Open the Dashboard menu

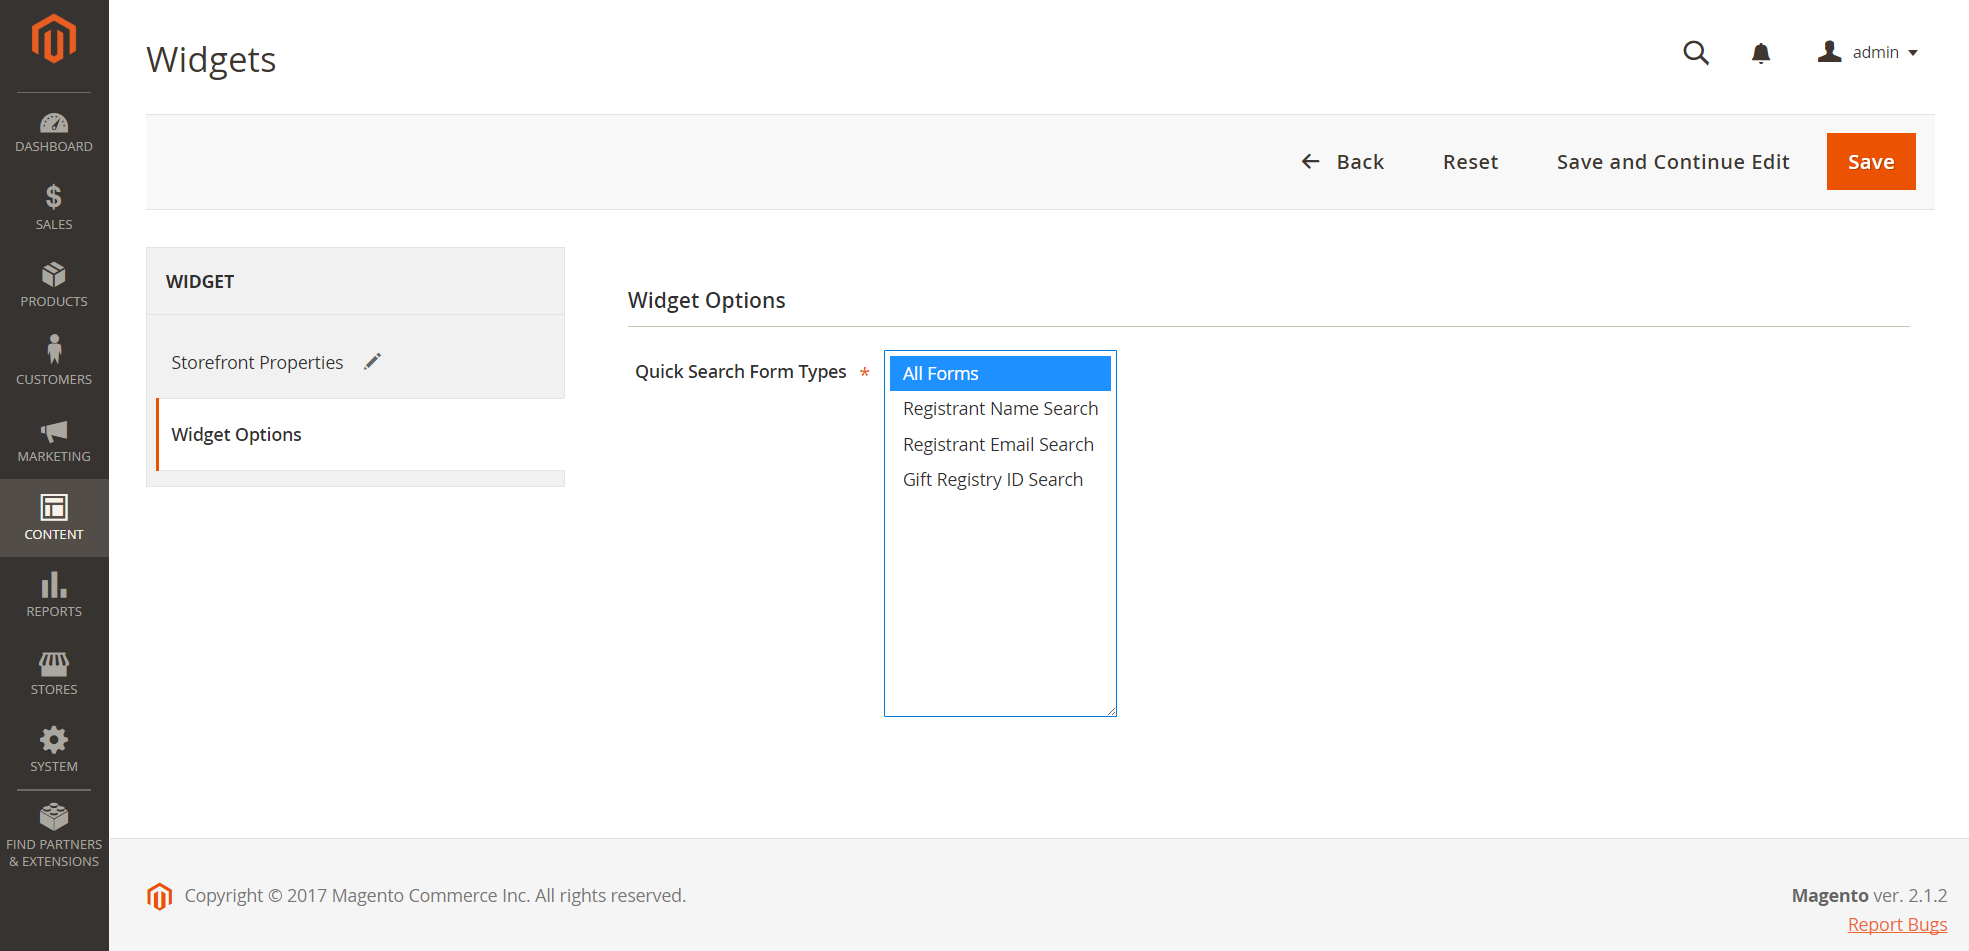(54, 132)
